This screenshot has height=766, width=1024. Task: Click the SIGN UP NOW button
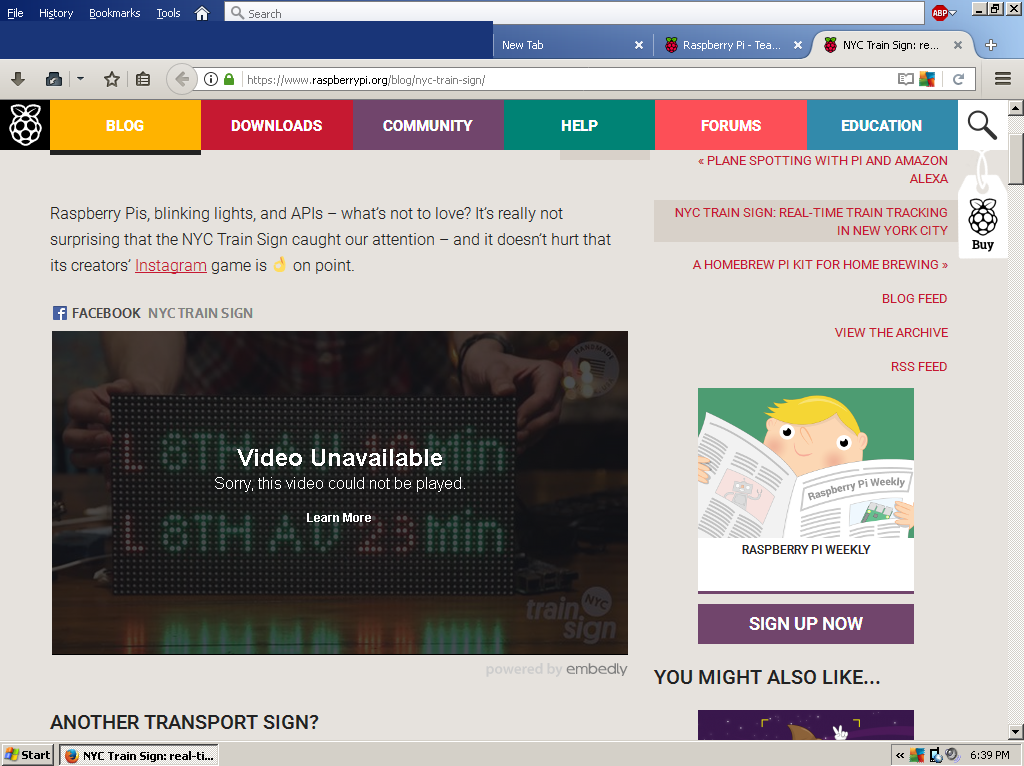click(806, 624)
